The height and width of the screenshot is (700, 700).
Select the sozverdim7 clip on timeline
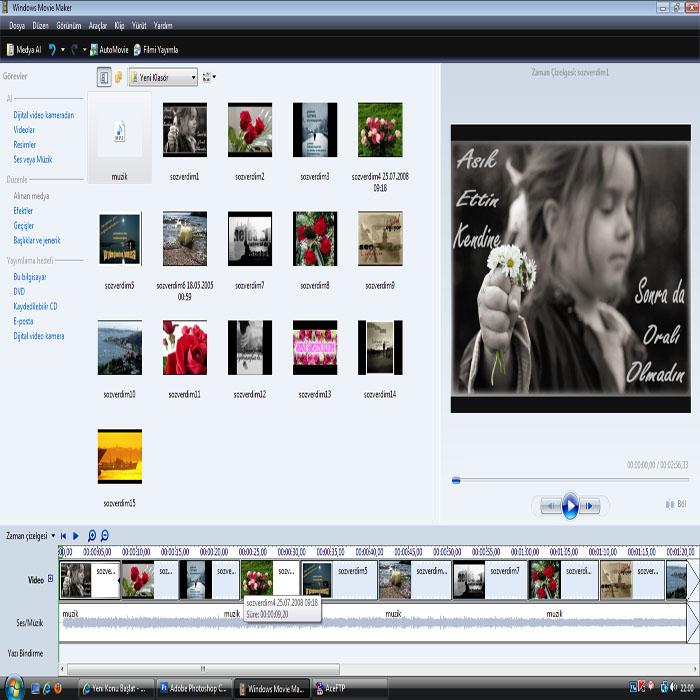click(490, 580)
